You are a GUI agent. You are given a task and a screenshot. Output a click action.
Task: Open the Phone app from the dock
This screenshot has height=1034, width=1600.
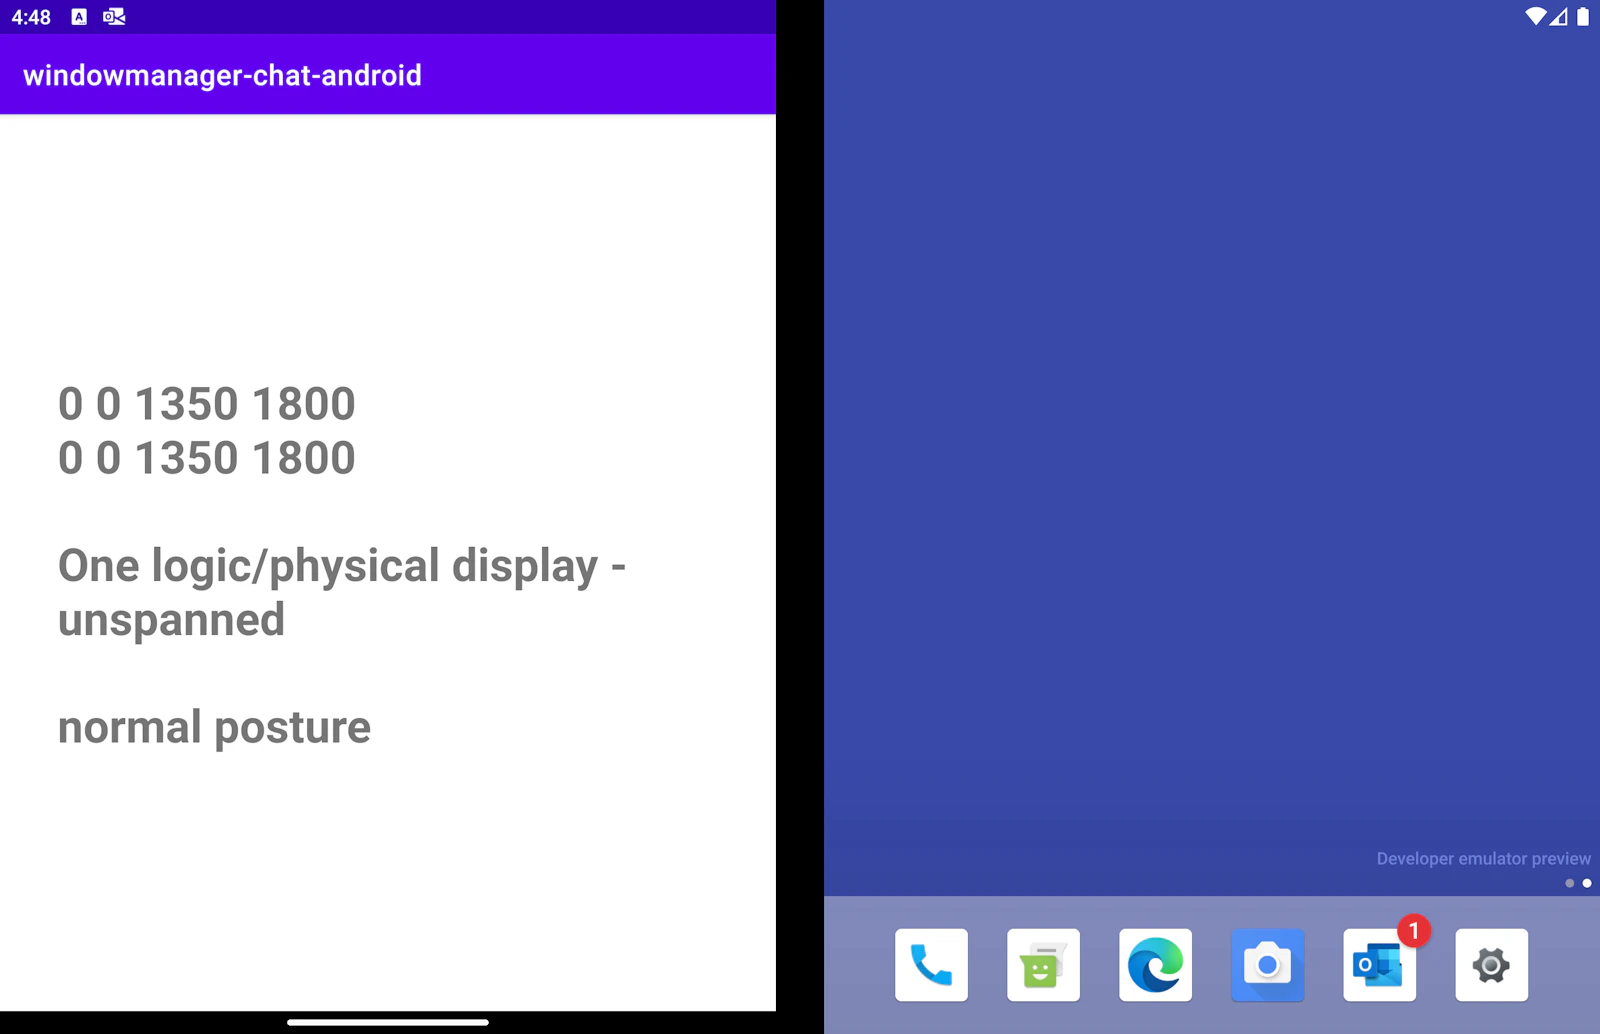930,965
